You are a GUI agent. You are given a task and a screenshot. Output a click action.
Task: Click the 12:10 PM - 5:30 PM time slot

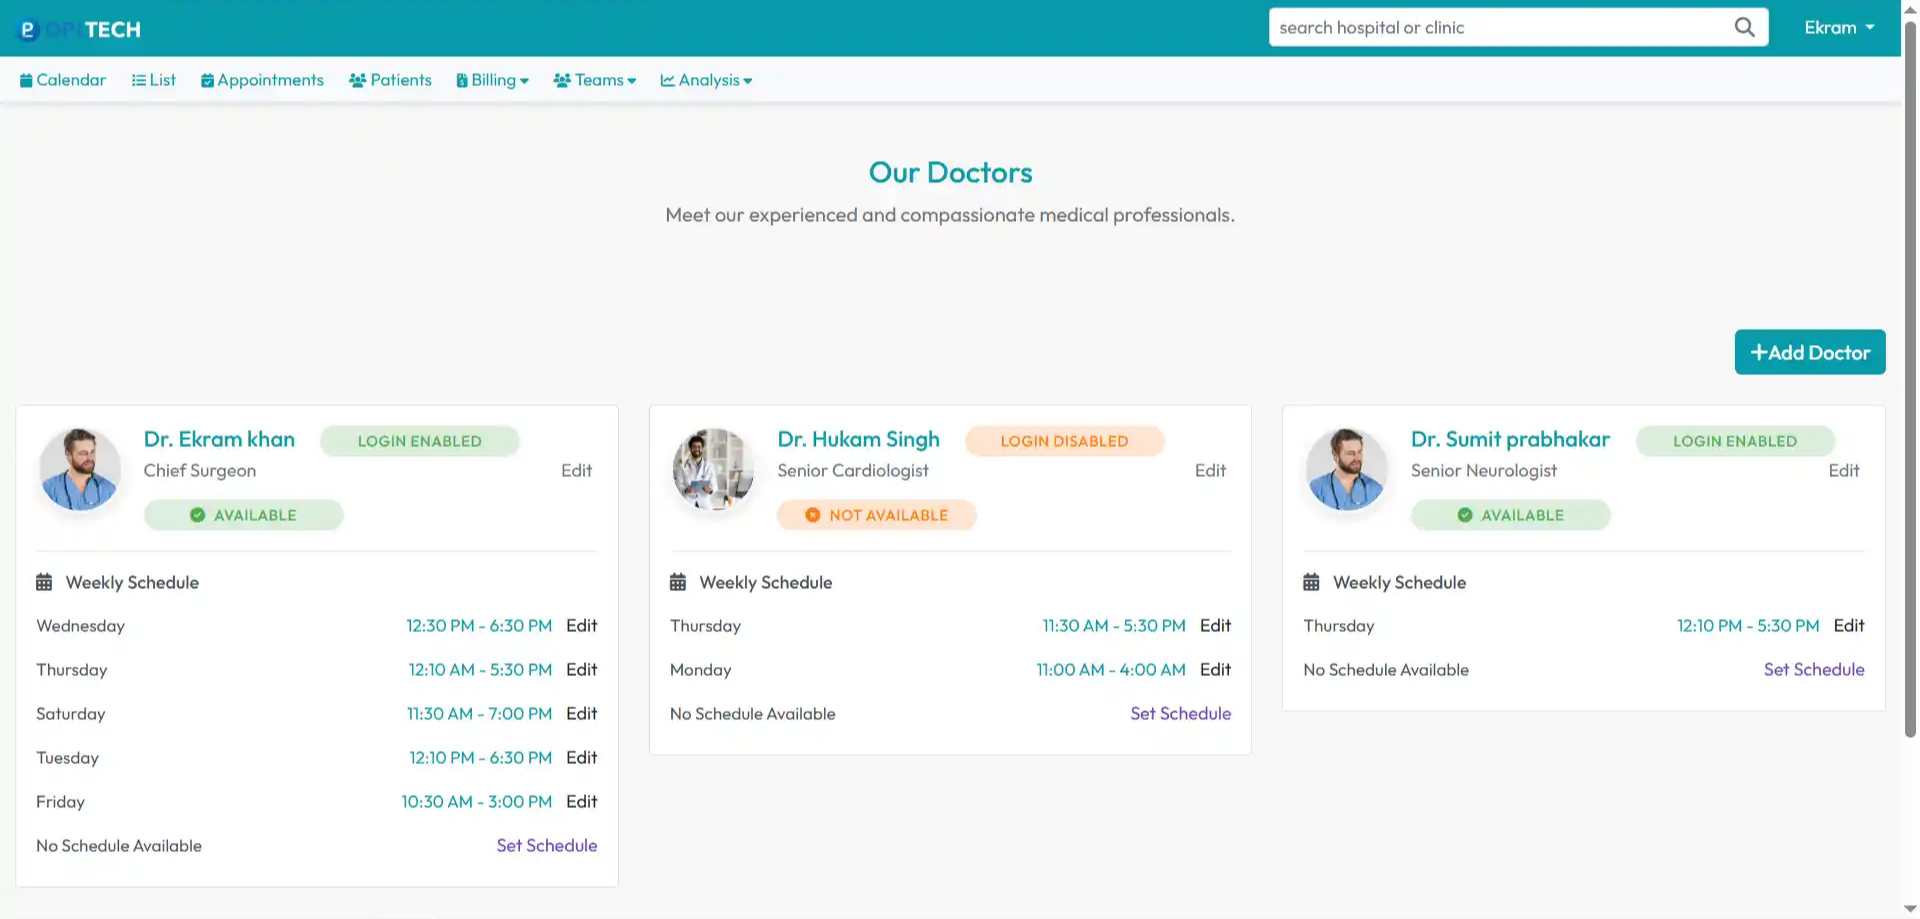coord(1748,625)
